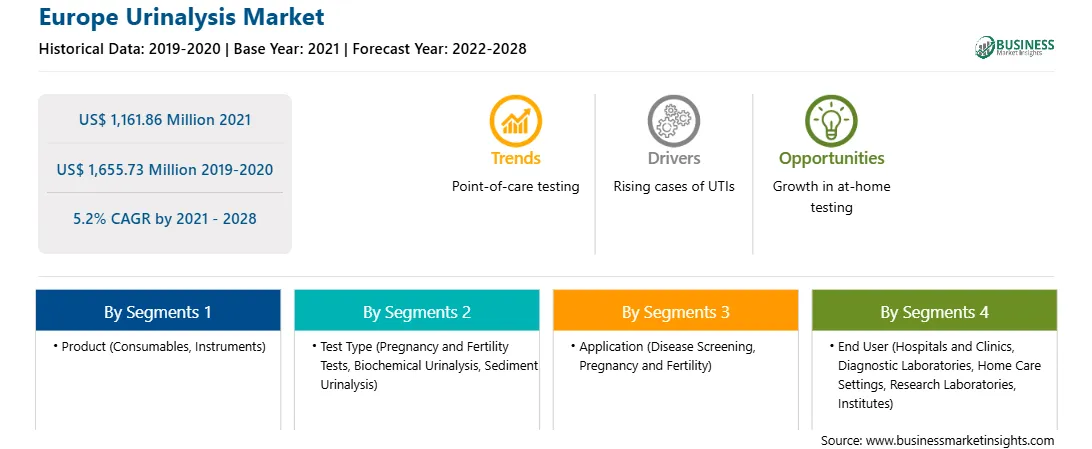Screen dimensions: 1092x449
Task: Click the End User bullet text
Action: [x=939, y=375]
